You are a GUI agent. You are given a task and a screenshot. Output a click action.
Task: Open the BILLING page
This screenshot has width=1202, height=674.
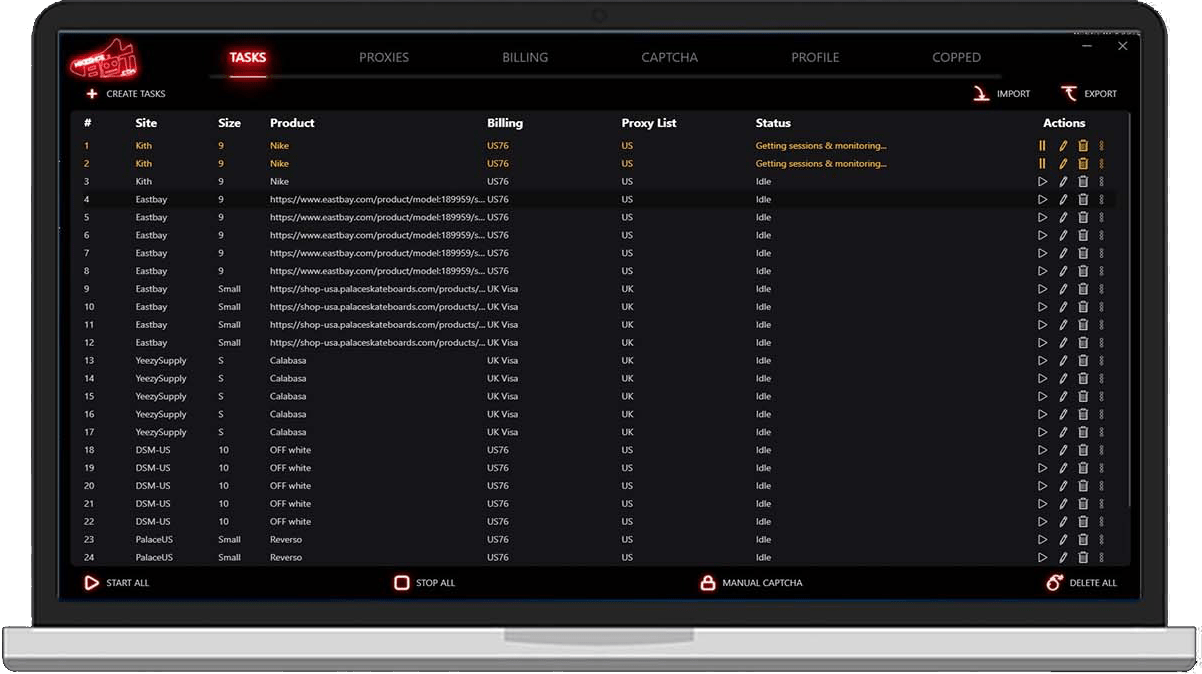tap(524, 57)
